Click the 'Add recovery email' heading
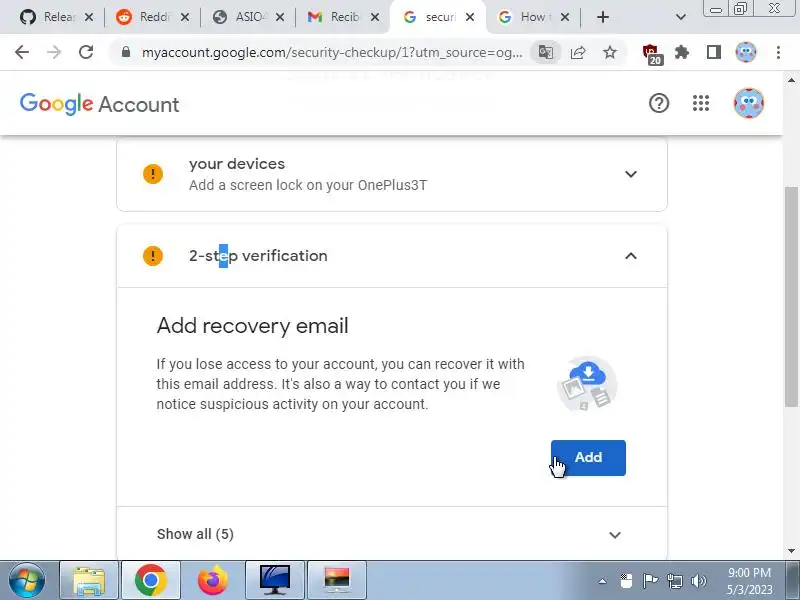The height and width of the screenshot is (600, 800). point(252,326)
